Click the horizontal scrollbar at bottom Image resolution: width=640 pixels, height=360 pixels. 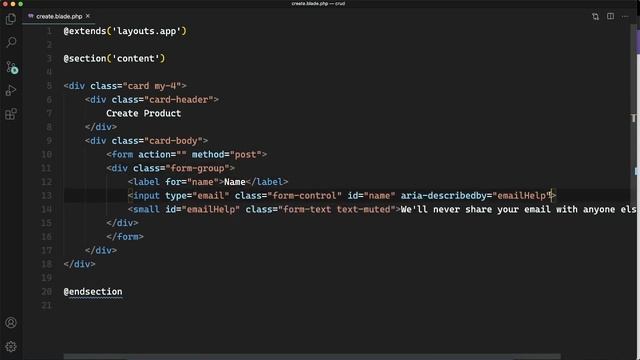(x=312, y=357)
